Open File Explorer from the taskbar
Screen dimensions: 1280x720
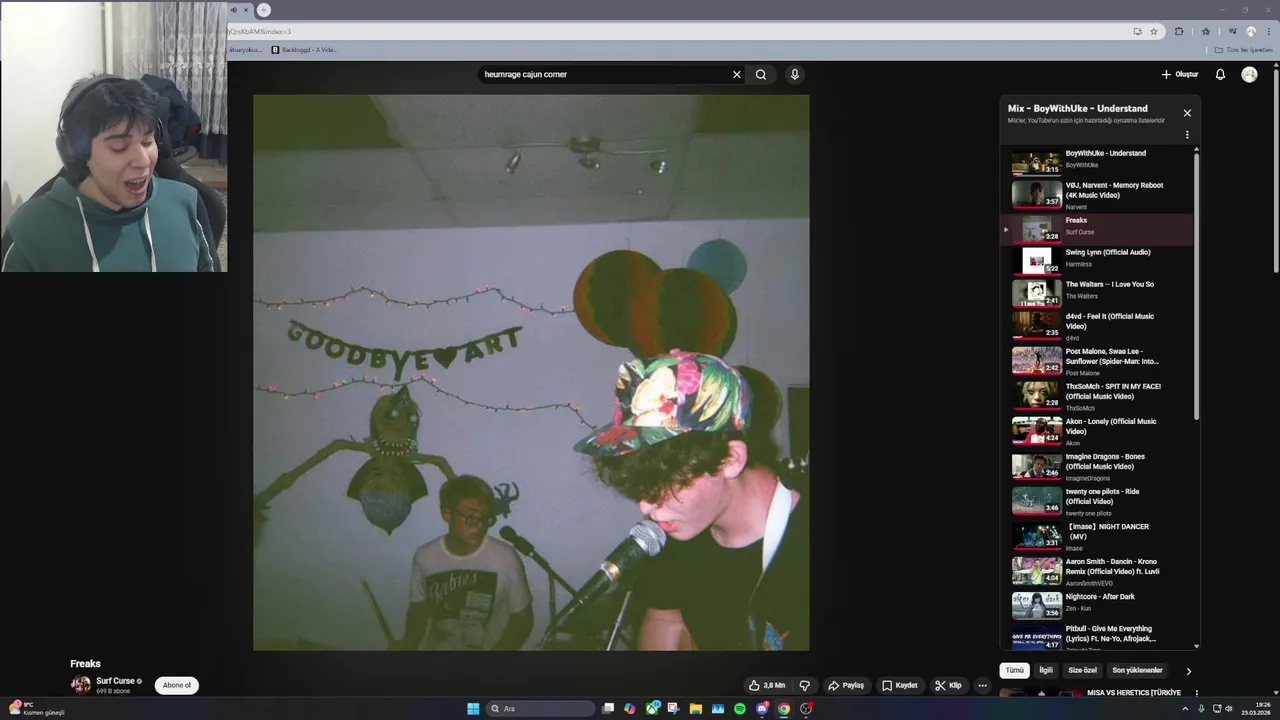(695, 708)
